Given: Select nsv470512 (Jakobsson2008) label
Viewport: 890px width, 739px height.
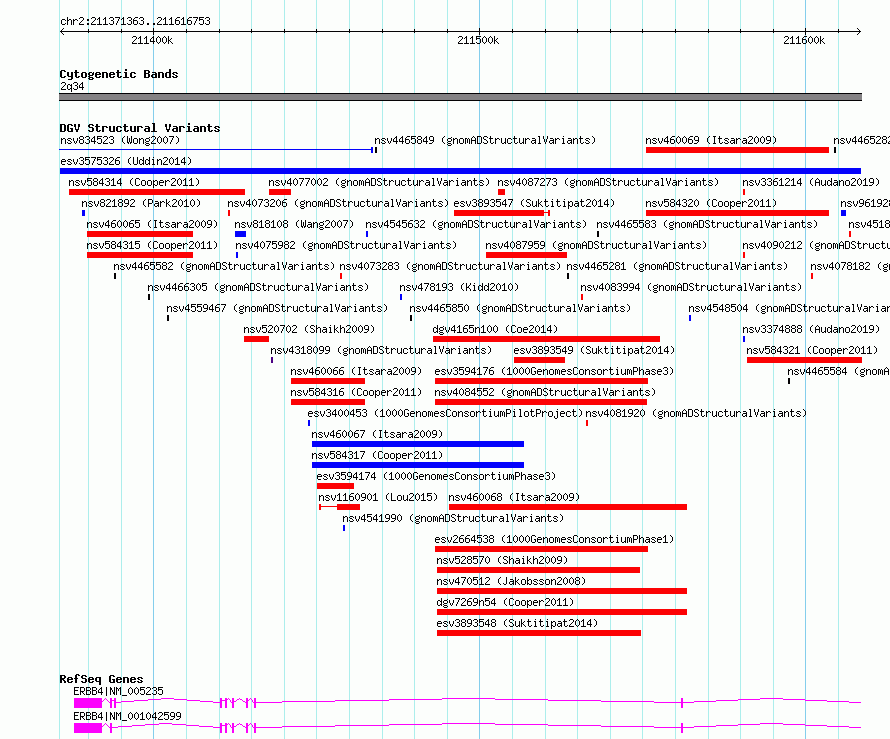Looking at the screenshot, I should coord(511,581).
